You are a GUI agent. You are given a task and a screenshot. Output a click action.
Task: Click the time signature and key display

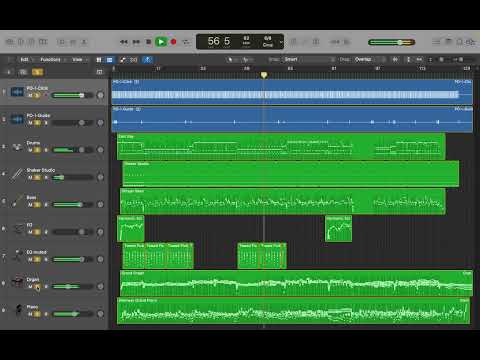tap(268, 41)
